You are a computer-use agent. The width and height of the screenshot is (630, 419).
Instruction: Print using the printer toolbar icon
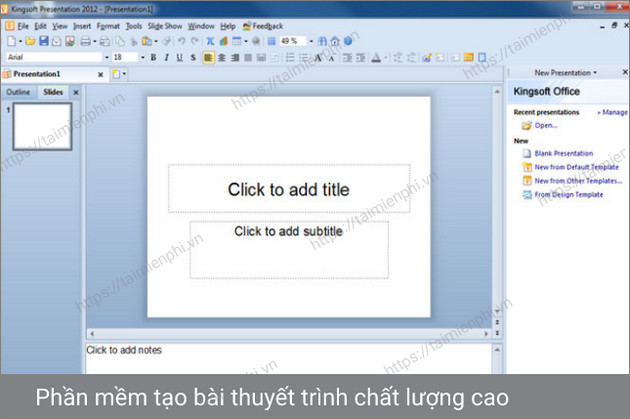[85, 41]
